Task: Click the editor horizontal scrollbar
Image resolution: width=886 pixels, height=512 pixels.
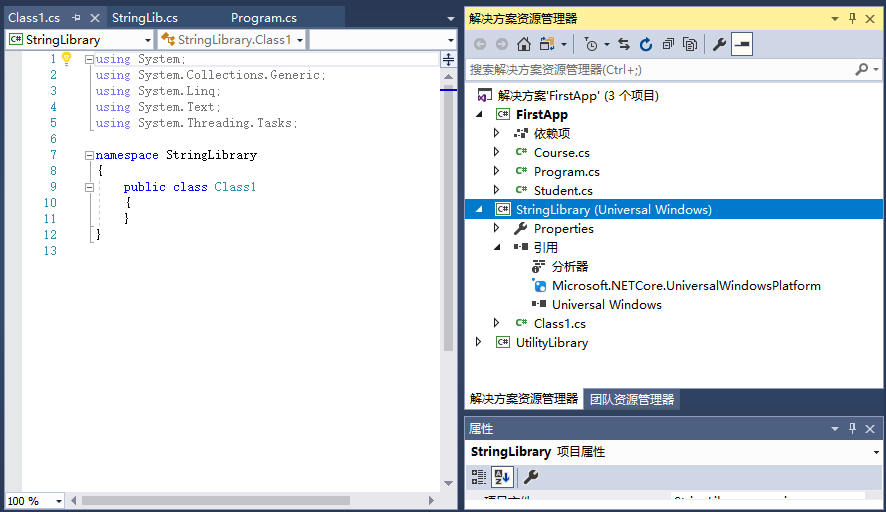Action: (x=215, y=500)
